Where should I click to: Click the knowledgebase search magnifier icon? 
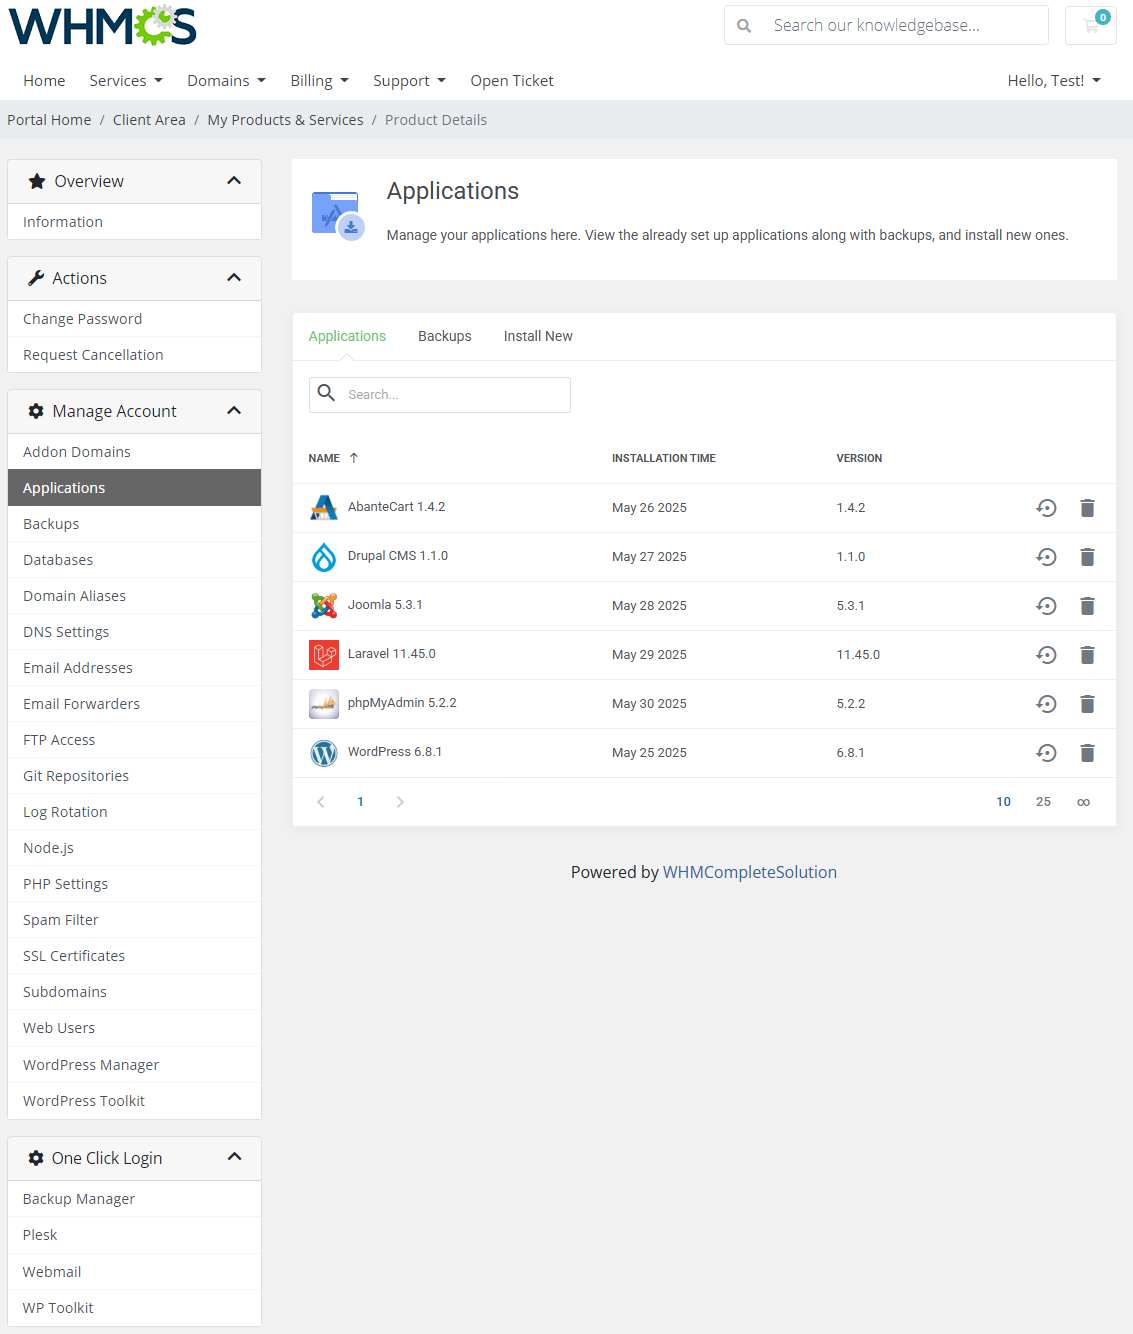point(744,25)
